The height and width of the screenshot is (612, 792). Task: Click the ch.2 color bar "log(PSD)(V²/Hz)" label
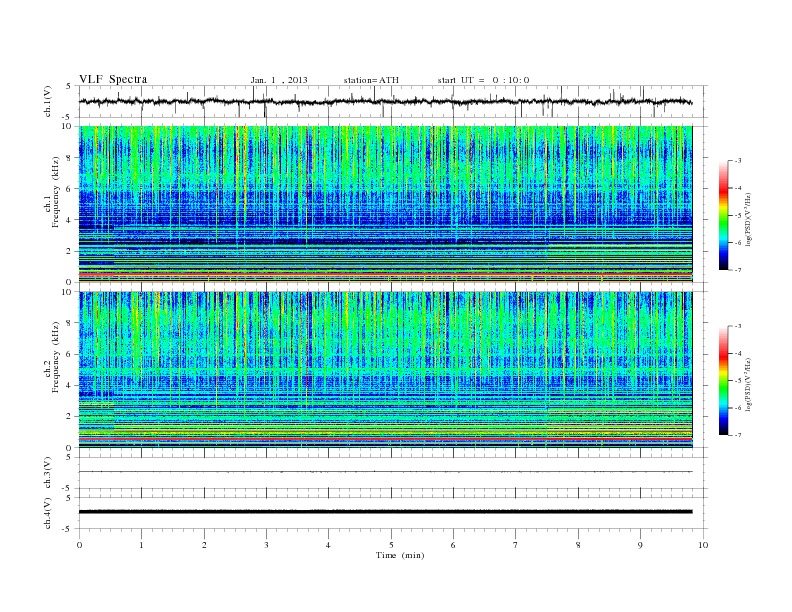click(x=748, y=384)
